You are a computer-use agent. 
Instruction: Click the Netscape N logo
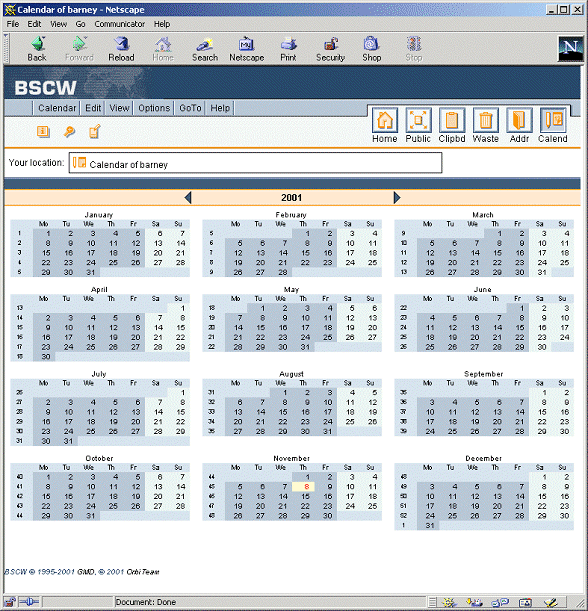(570, 48)
